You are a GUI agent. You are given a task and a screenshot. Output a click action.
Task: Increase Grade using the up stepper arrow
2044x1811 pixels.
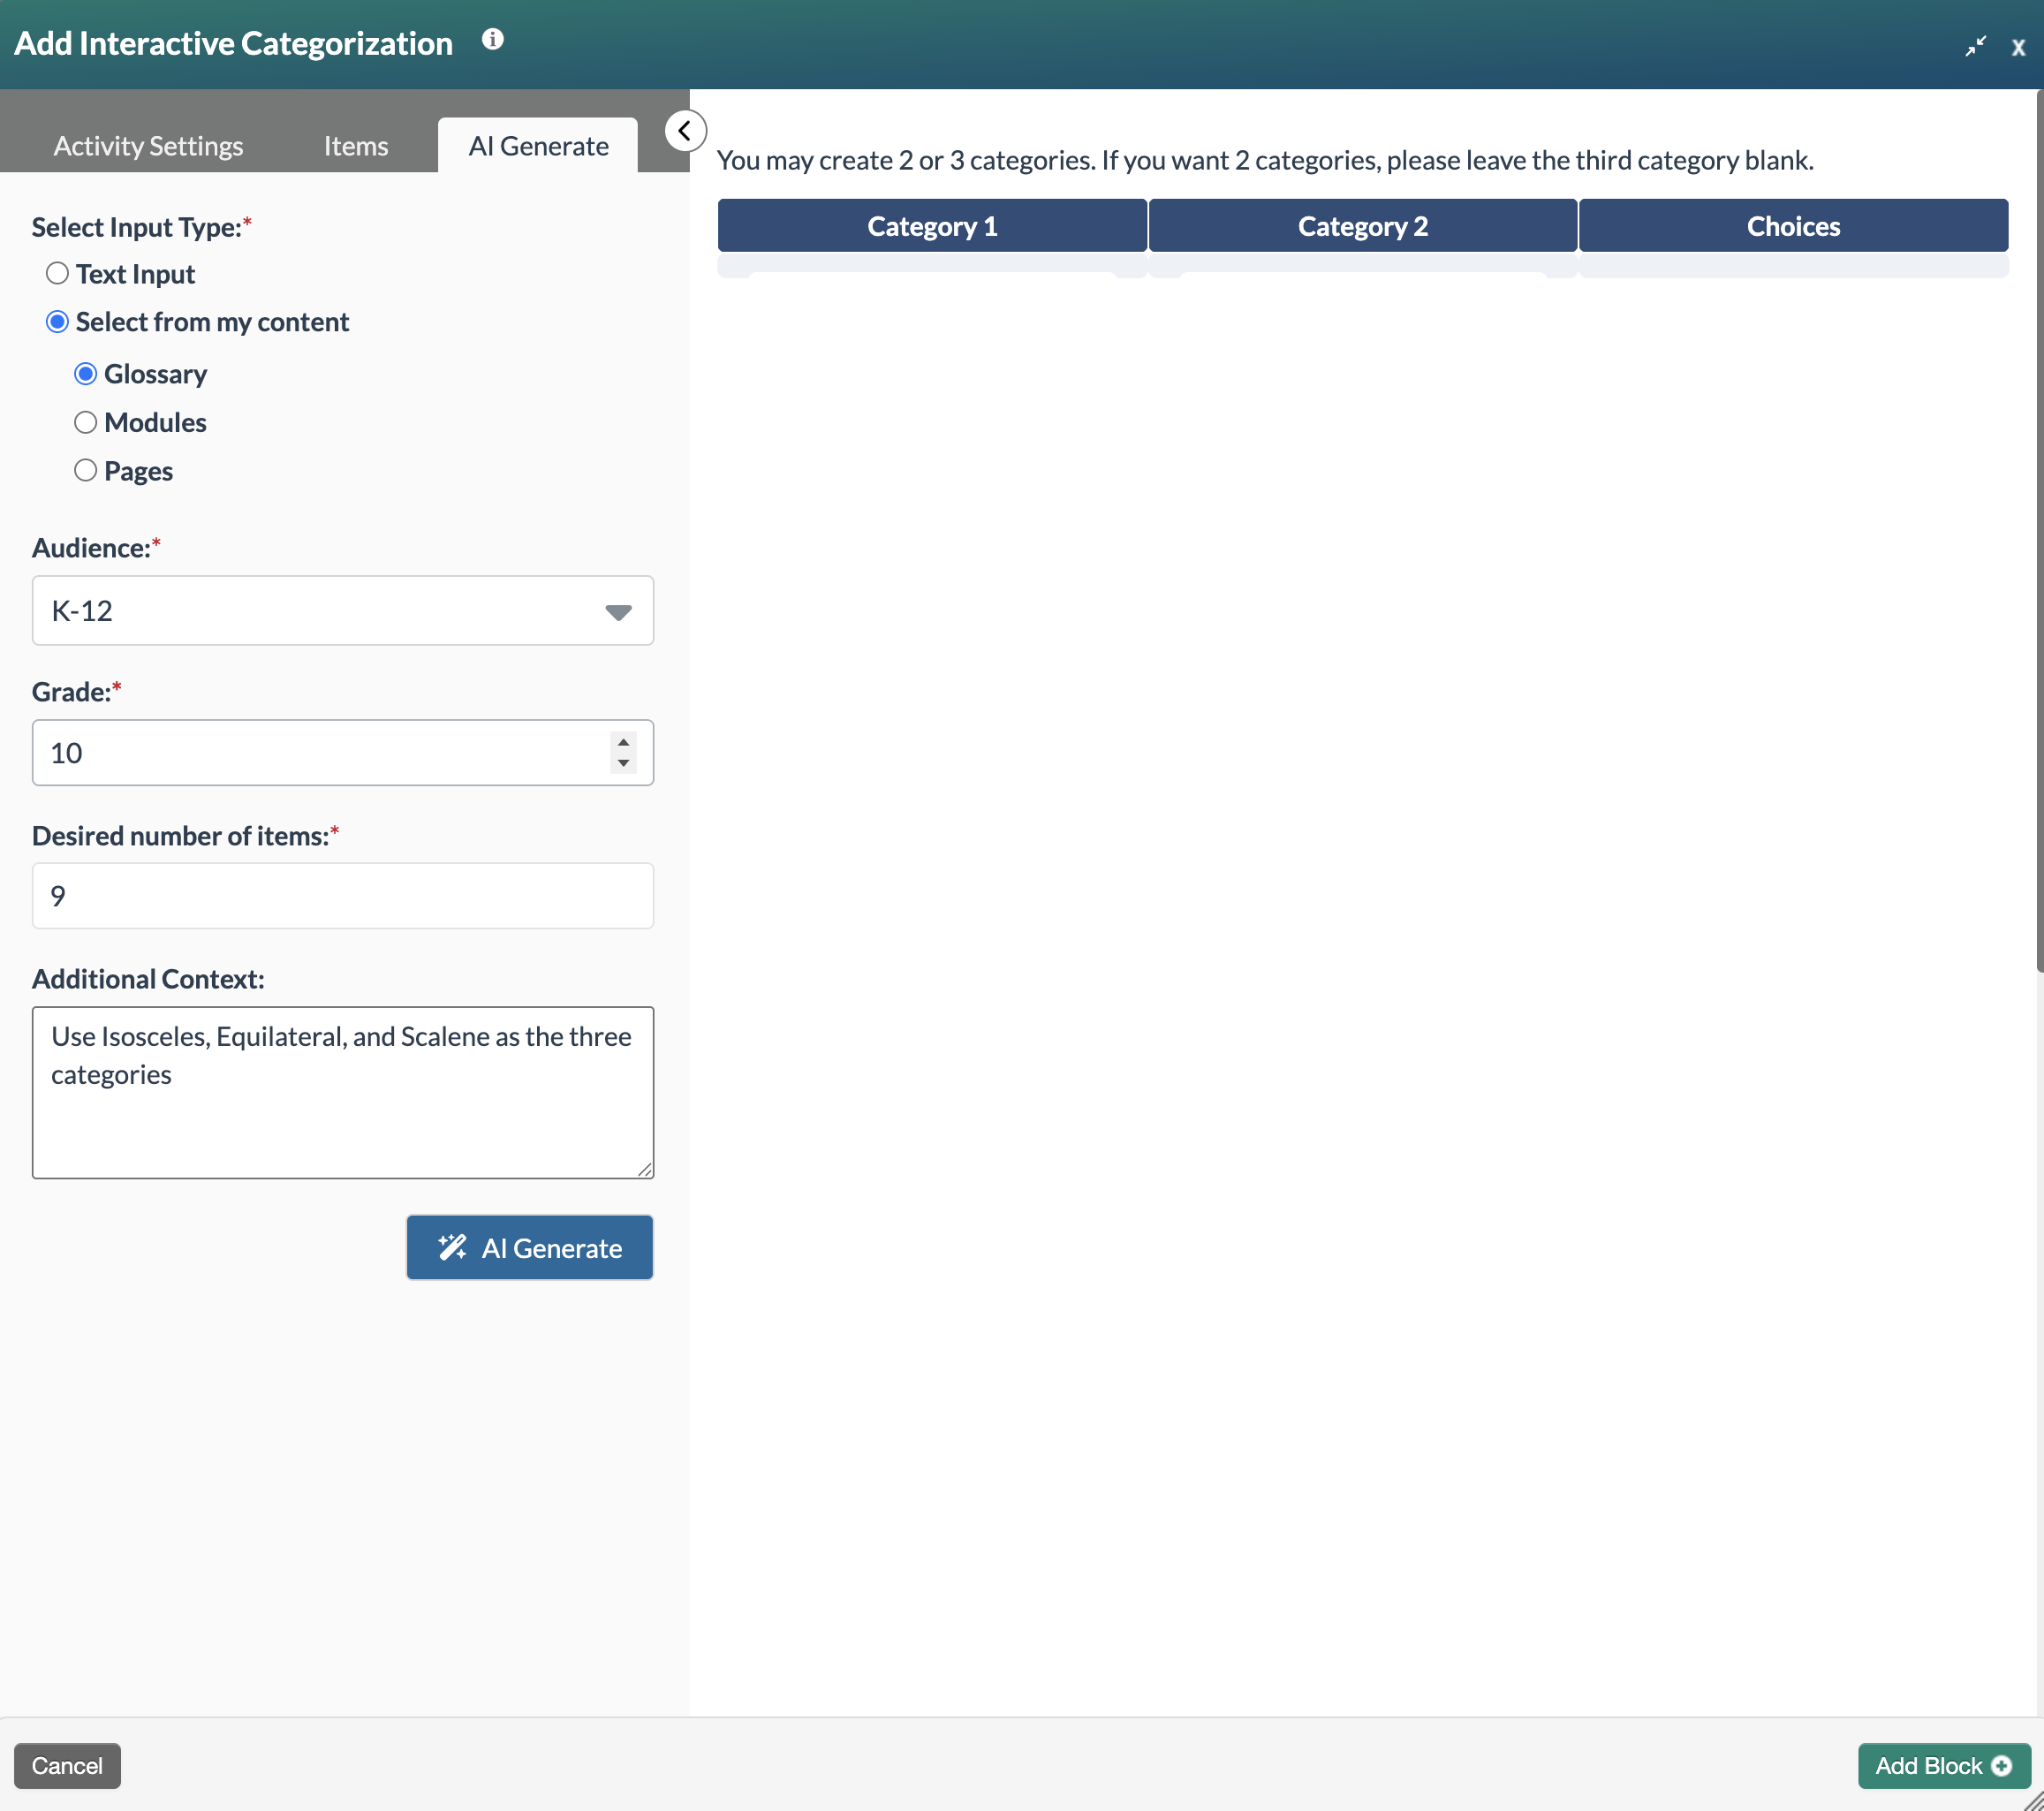(622, 741)
